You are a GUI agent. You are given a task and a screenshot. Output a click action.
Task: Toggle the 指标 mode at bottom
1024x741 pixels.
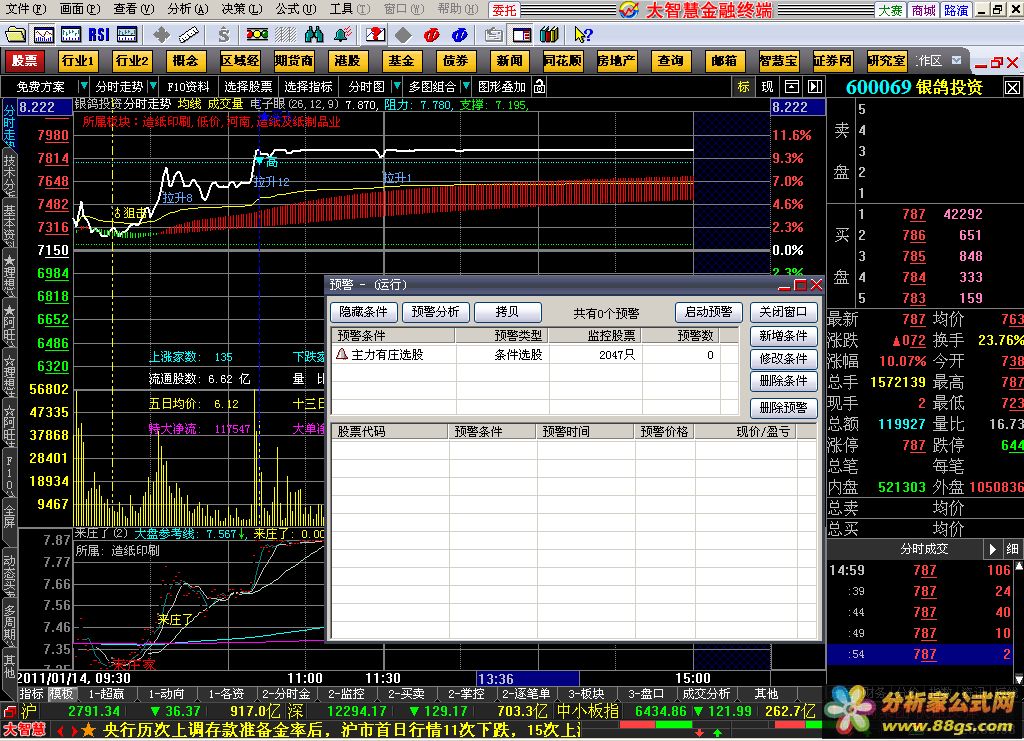pyautogui.click(x=31, y=693)
